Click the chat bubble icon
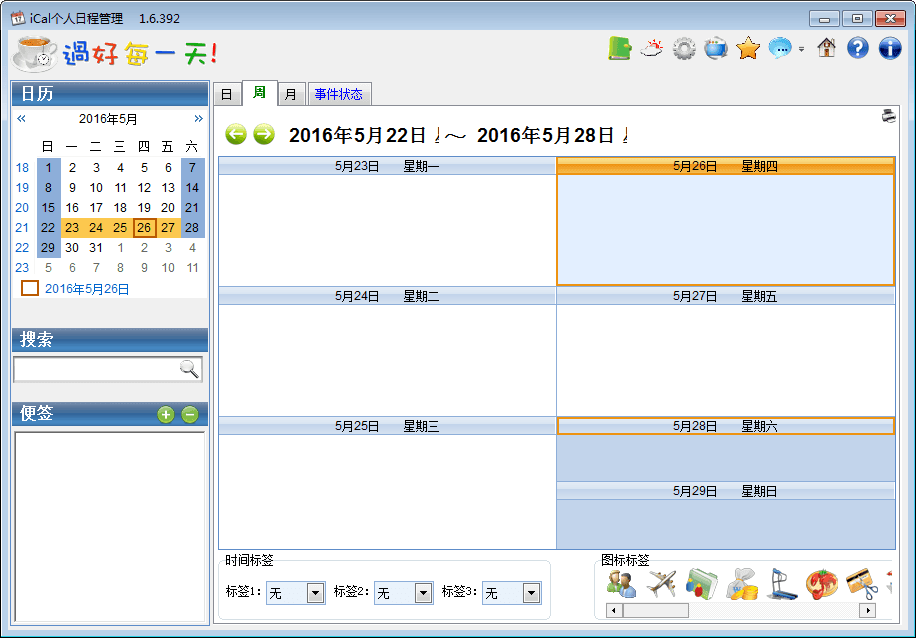The image size is (916, 638). click(780, 48)
